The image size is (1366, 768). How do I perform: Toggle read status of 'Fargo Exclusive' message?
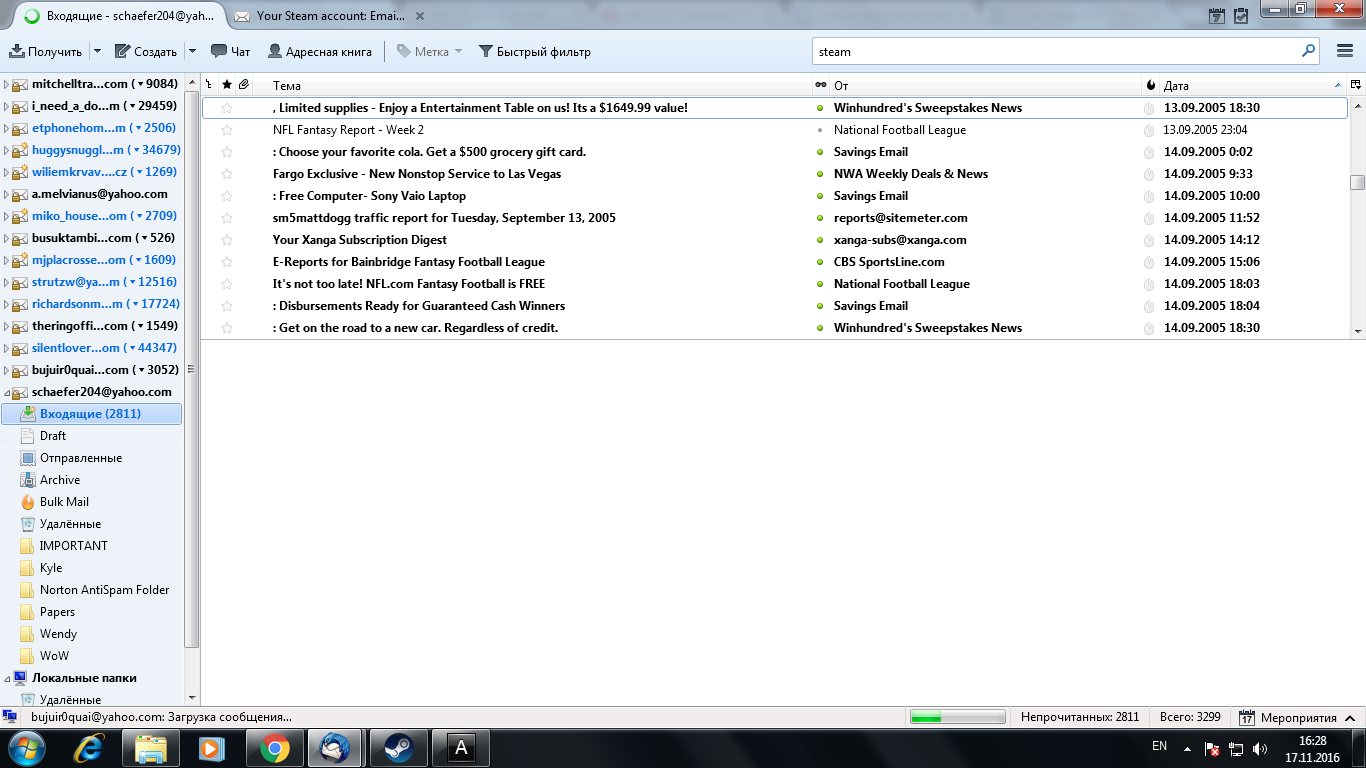pyautogui.click(x=820, y=174)
